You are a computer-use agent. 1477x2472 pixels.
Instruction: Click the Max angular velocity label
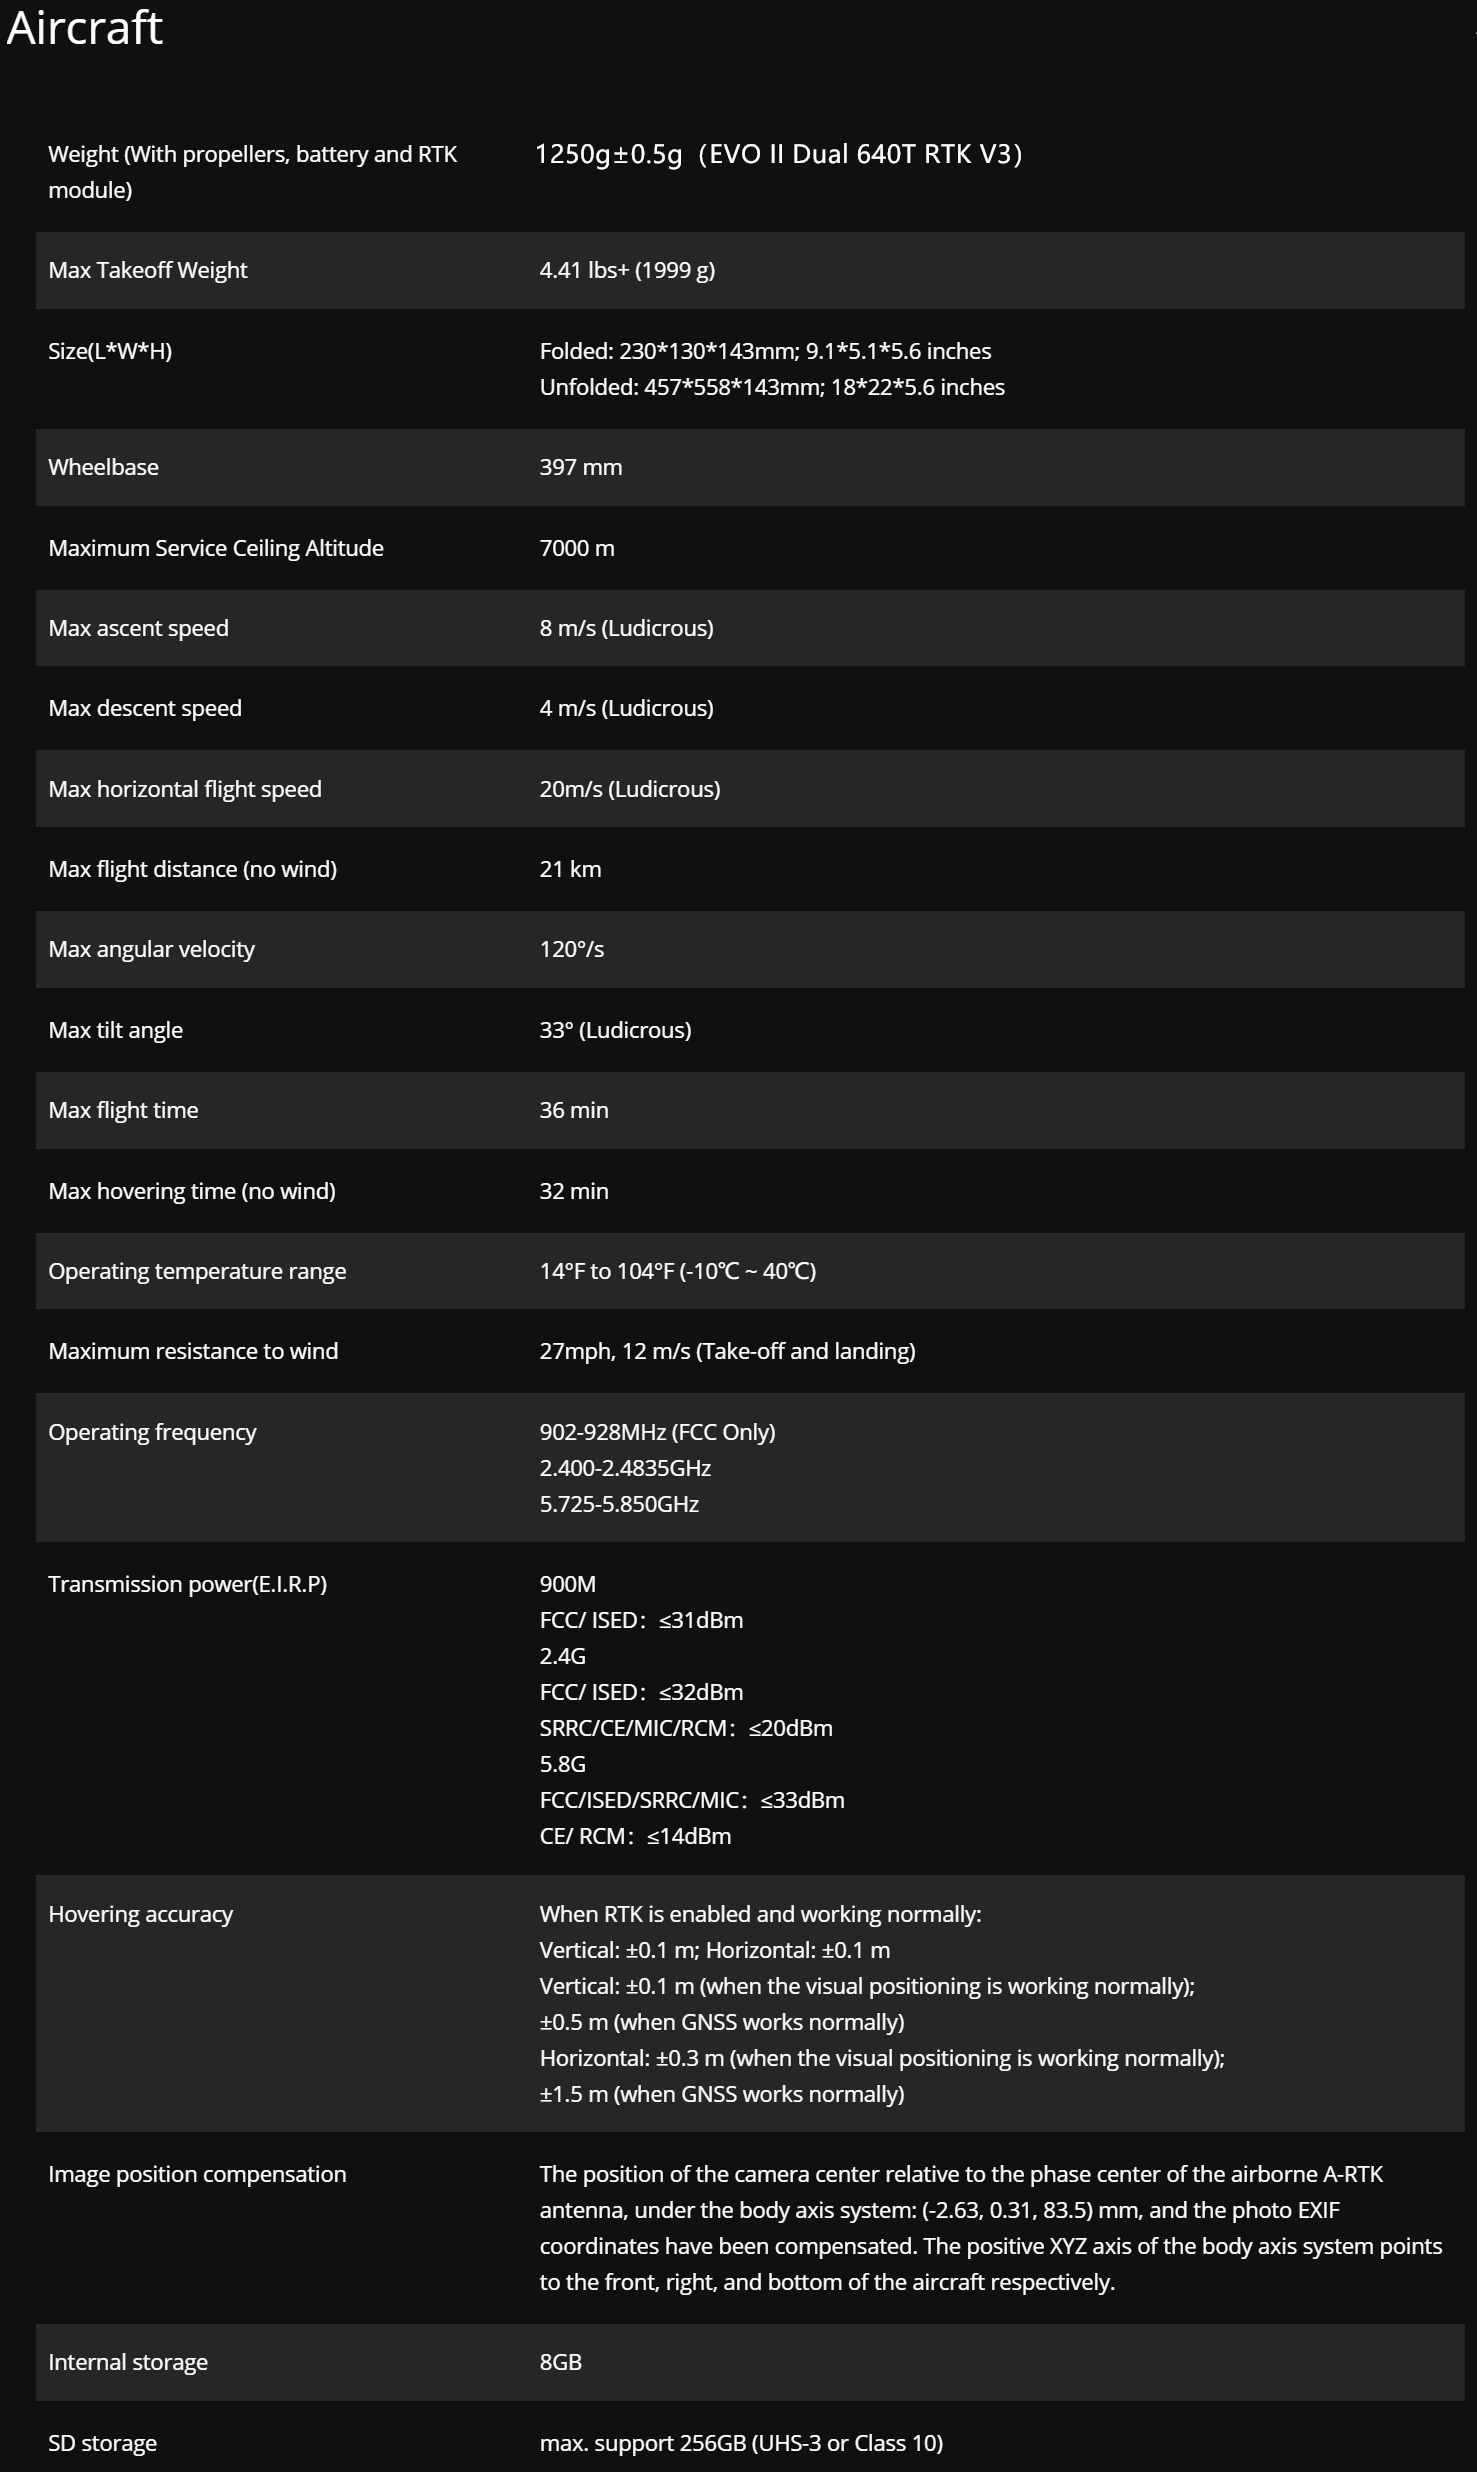[152, 949]
